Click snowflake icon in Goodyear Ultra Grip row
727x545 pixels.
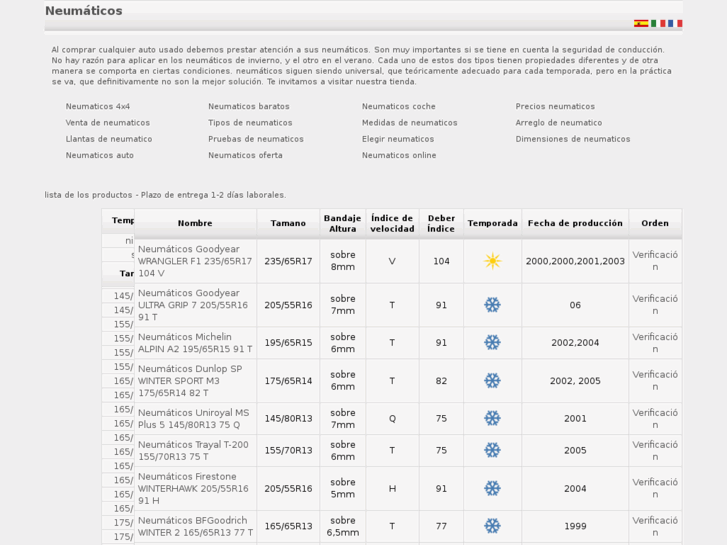point(492,305)
